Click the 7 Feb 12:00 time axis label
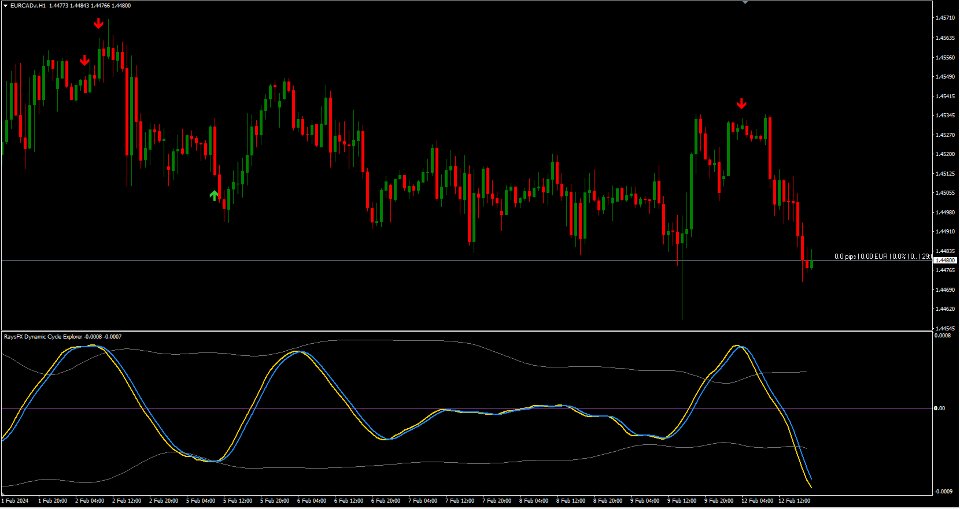Screen dimensions: 960x509 pyautogui.click(x=460, y=501)
